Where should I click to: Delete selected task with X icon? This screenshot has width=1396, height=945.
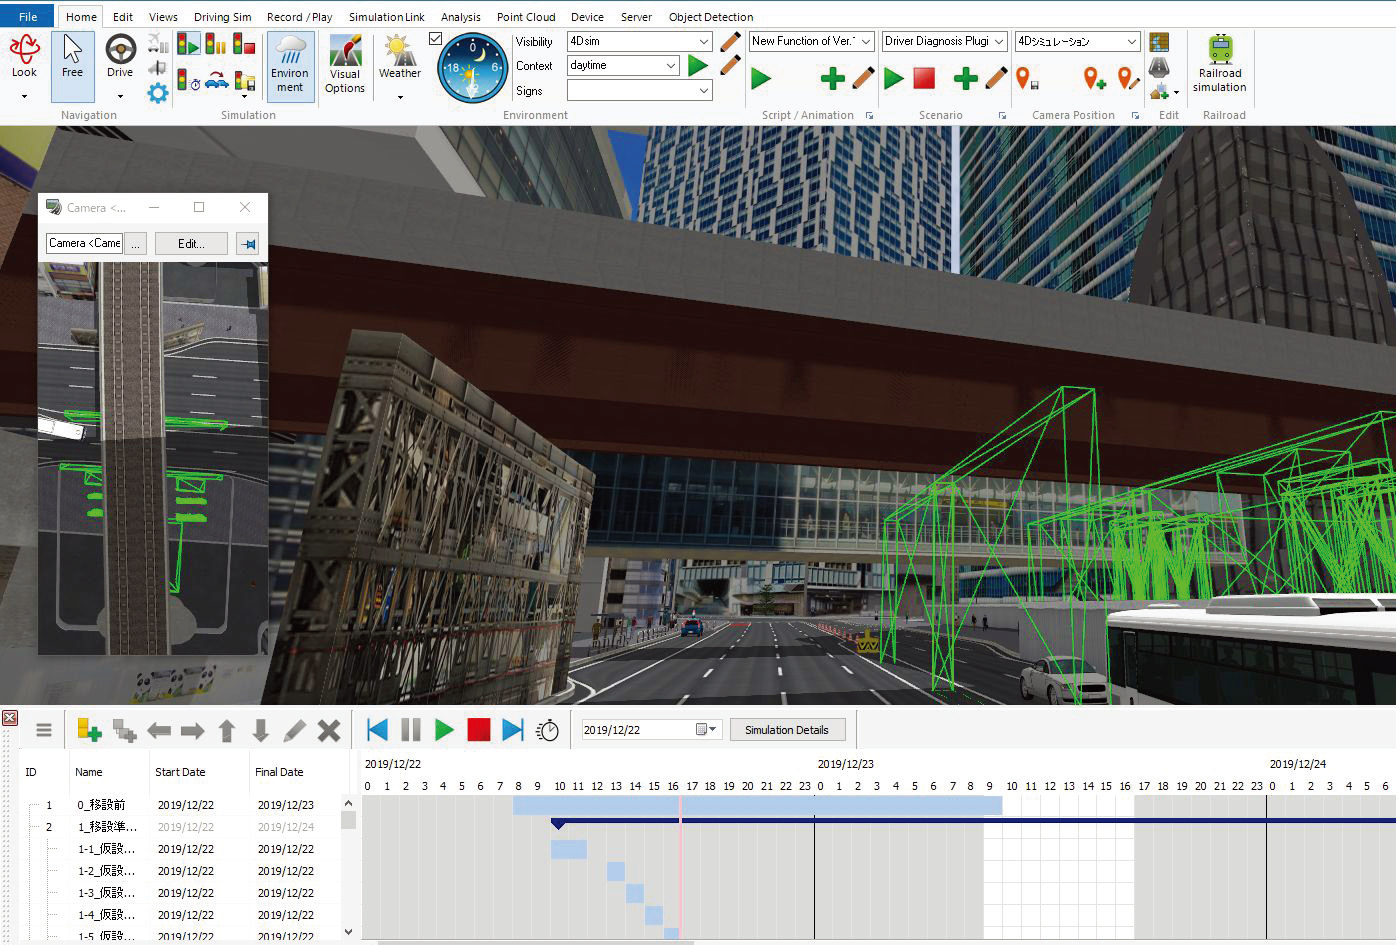(329, 730)
